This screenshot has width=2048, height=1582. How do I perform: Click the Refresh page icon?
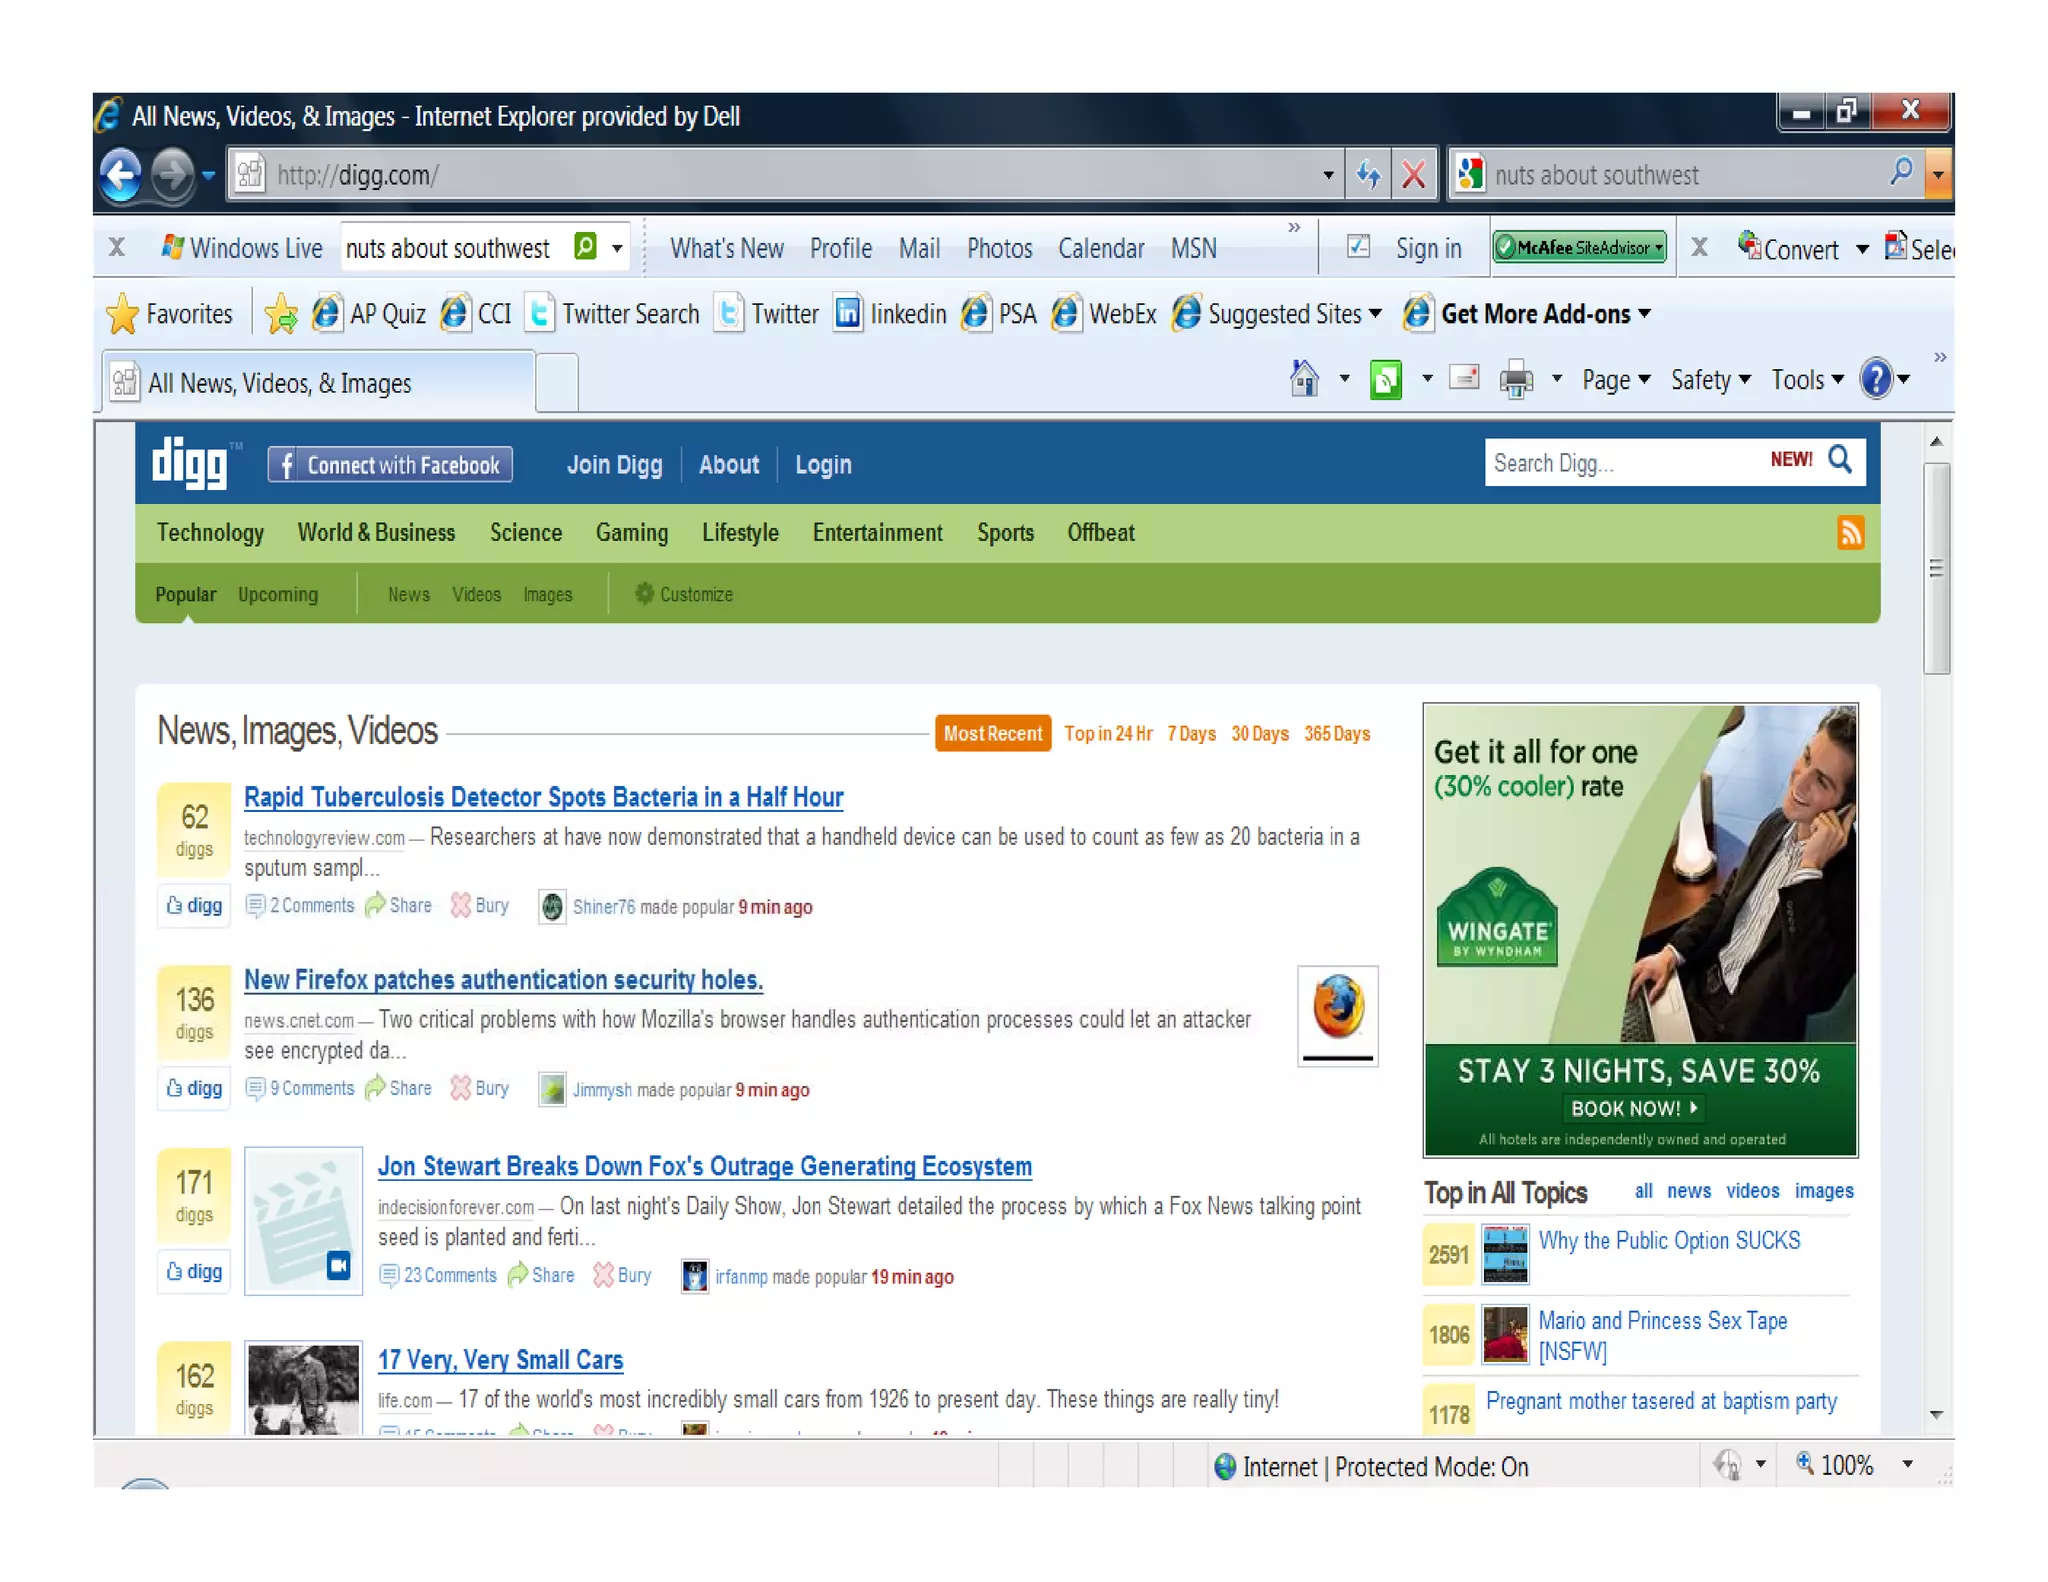point(1368,176)
